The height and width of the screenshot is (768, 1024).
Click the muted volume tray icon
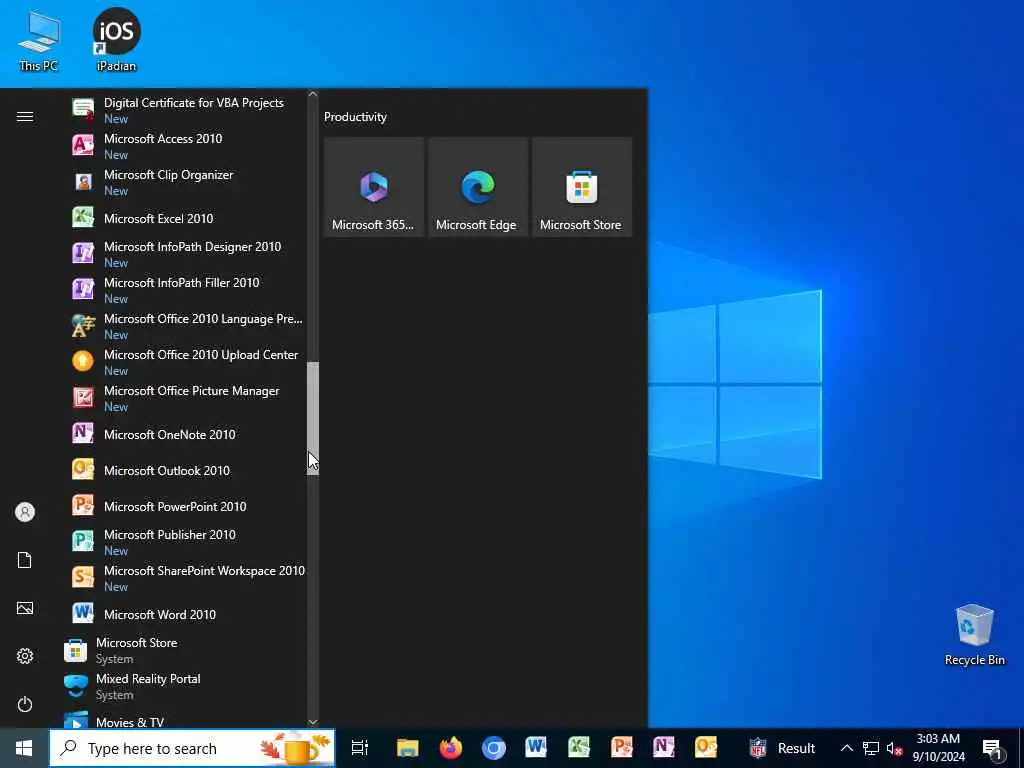click(x=894, y=748)
